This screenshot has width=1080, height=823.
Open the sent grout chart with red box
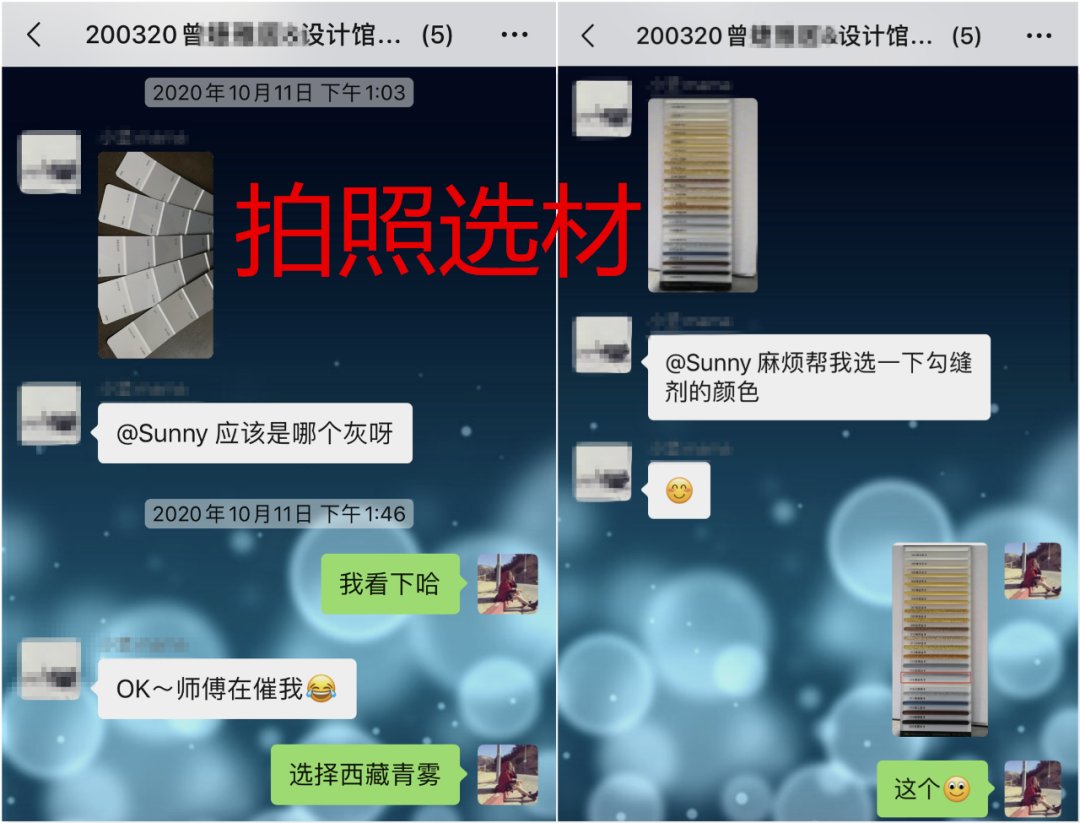[x=939, y=639]
